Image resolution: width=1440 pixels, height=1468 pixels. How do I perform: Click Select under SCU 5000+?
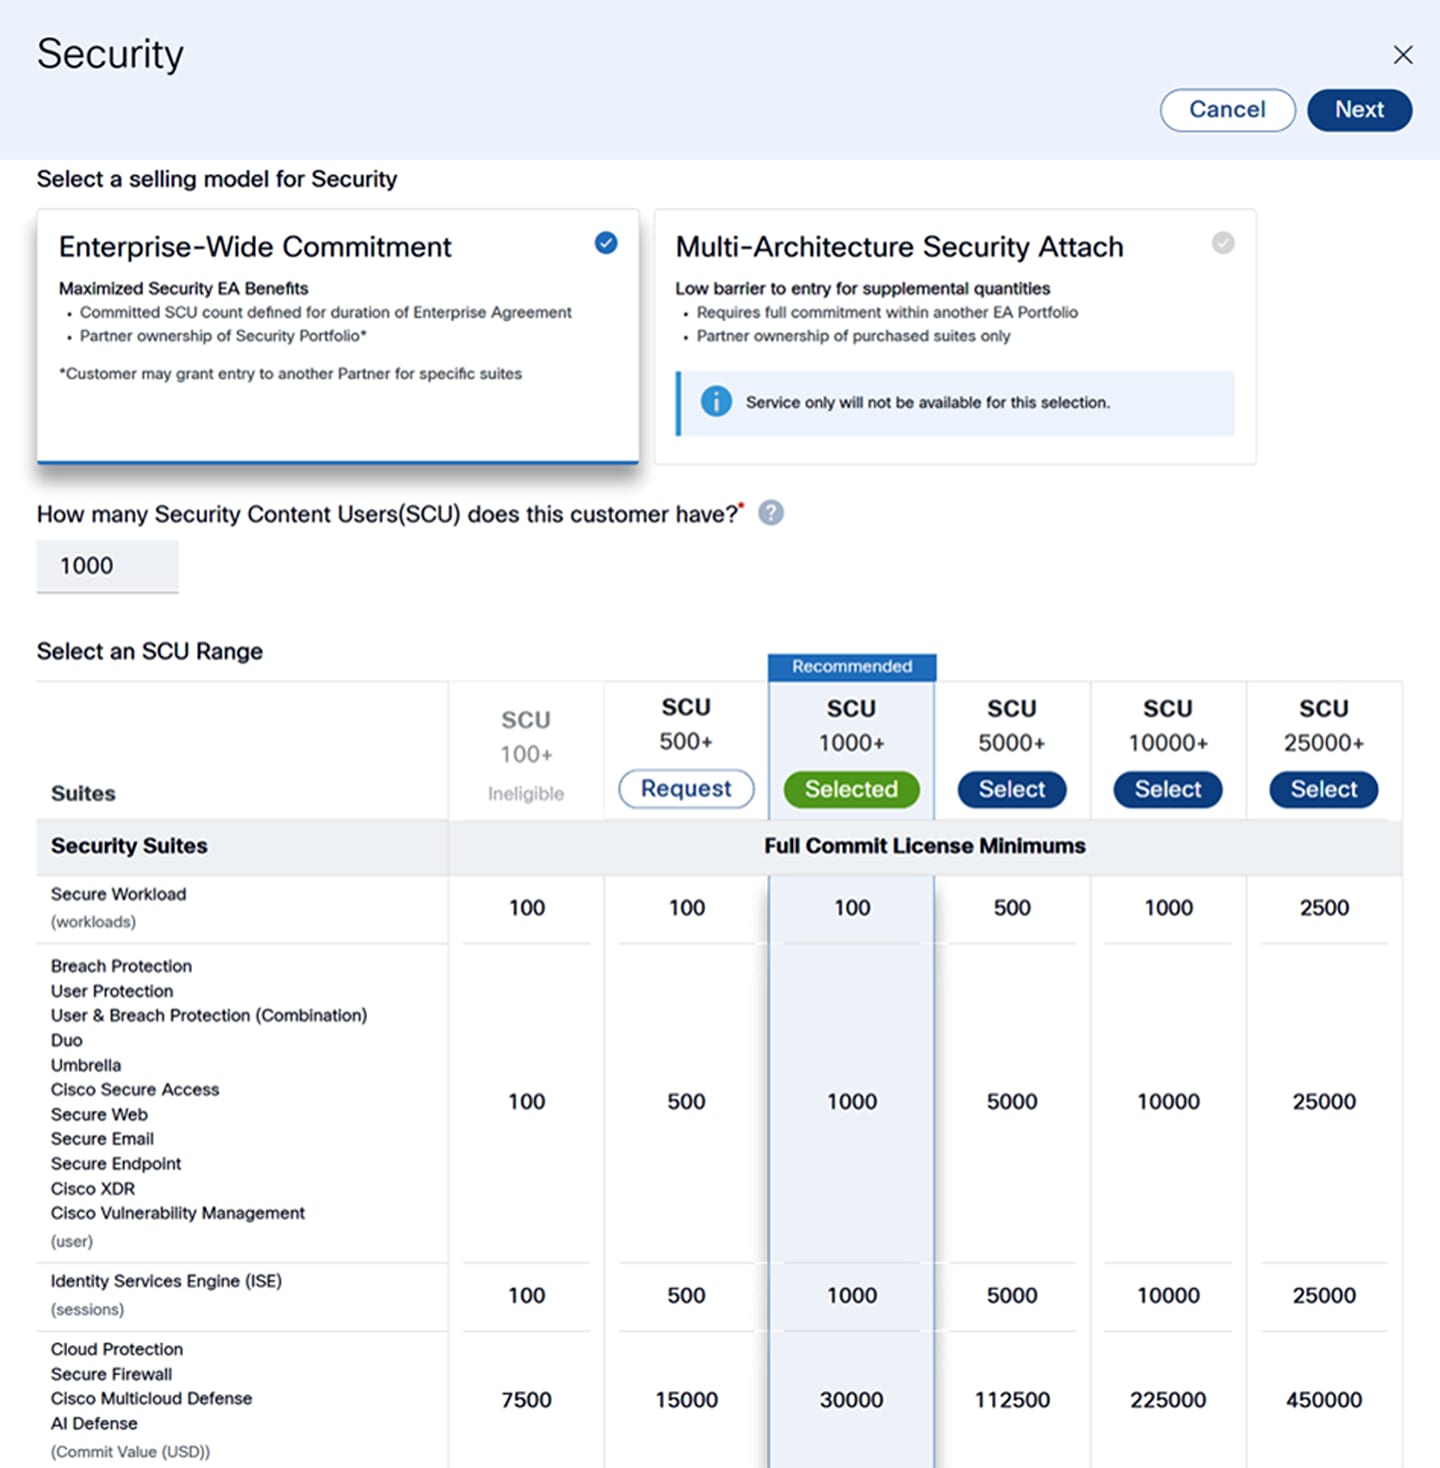1012,790
